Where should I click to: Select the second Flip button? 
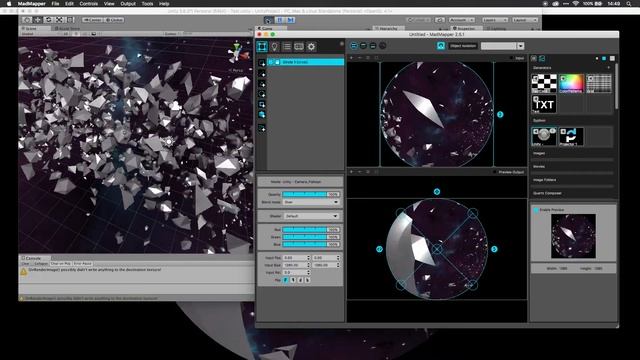pyautogui.click(x=293, y=280)
